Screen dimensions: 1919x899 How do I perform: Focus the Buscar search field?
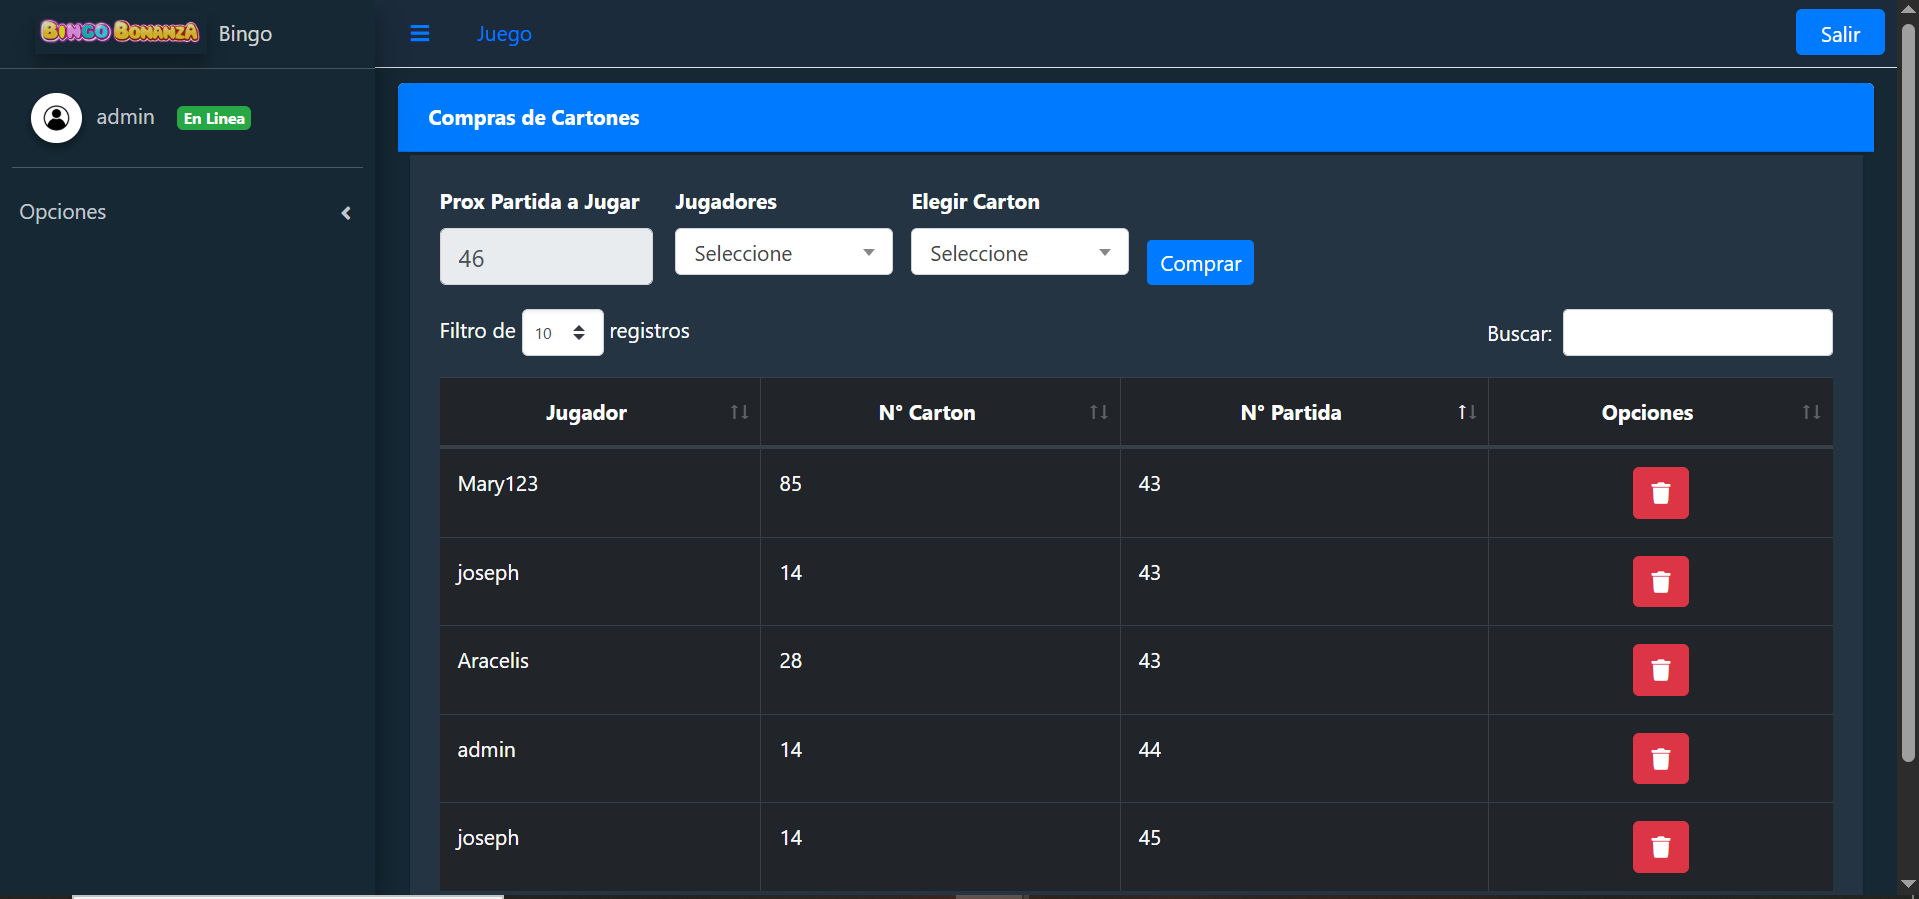pos(1697,333)
